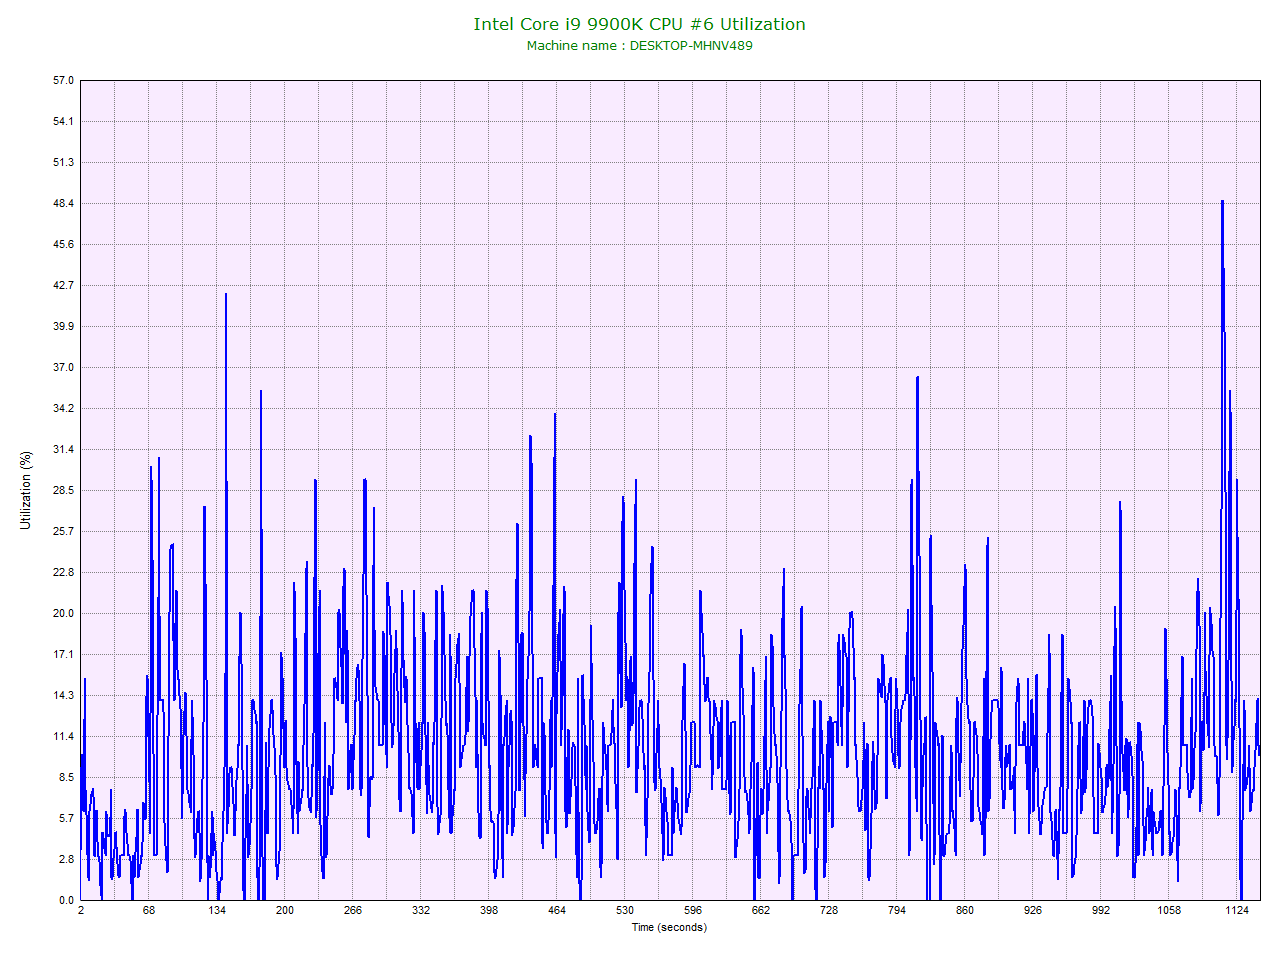Screen dimensions: 1280x960
Task: Pick the 17.1 utilization axis value
Action: 64,654
